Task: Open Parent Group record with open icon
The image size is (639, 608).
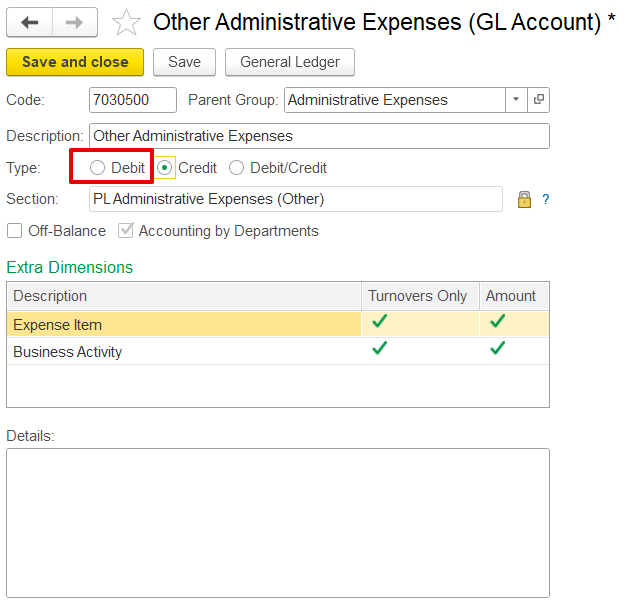Action: [539, 100]
